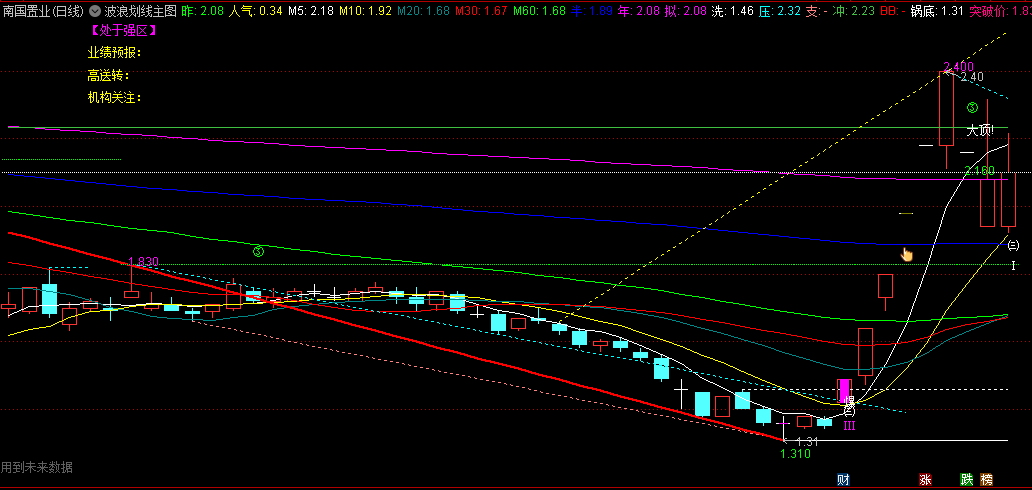Click the 机构关注: label
The width and height of the screenshot is (1032, 490).
(x=115, y=97)
